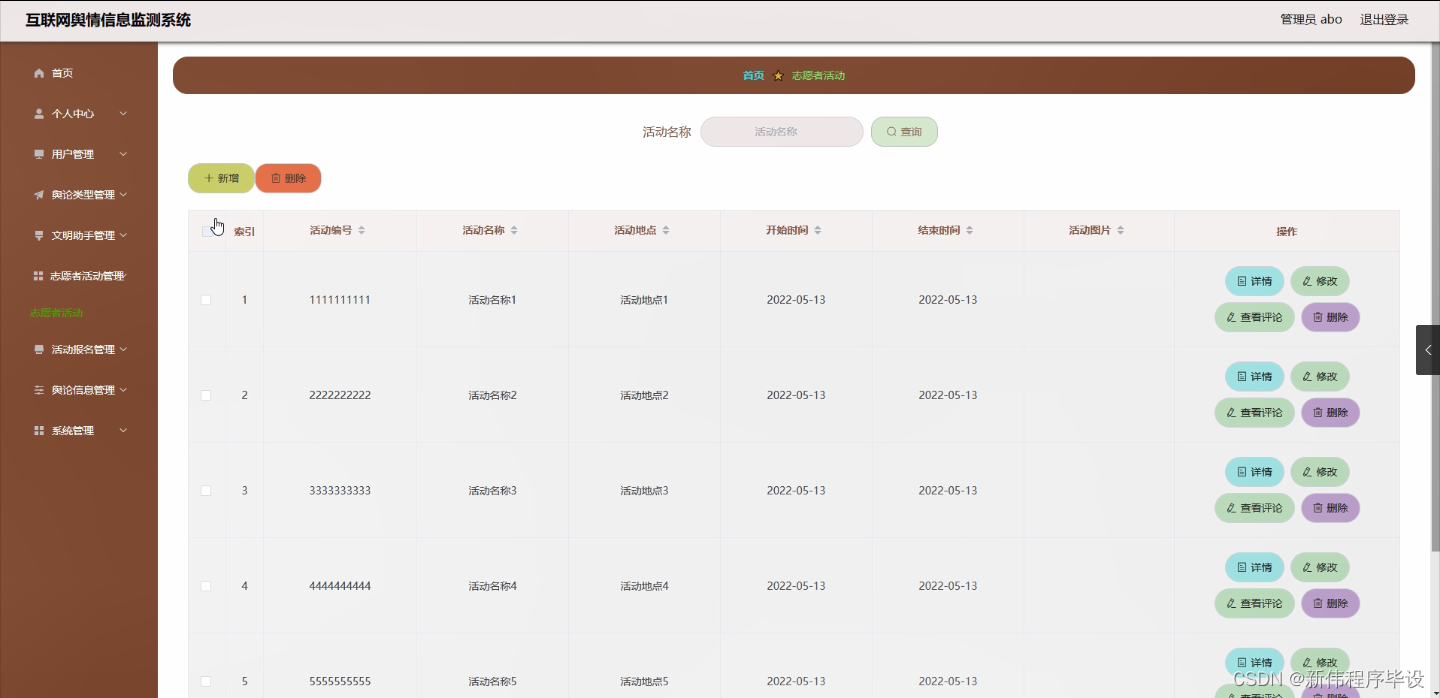Check the row 3 checkbox for 活动名称3
Image resolution: width=1440 pixels, height=698 pixels.
coord(206,491)
